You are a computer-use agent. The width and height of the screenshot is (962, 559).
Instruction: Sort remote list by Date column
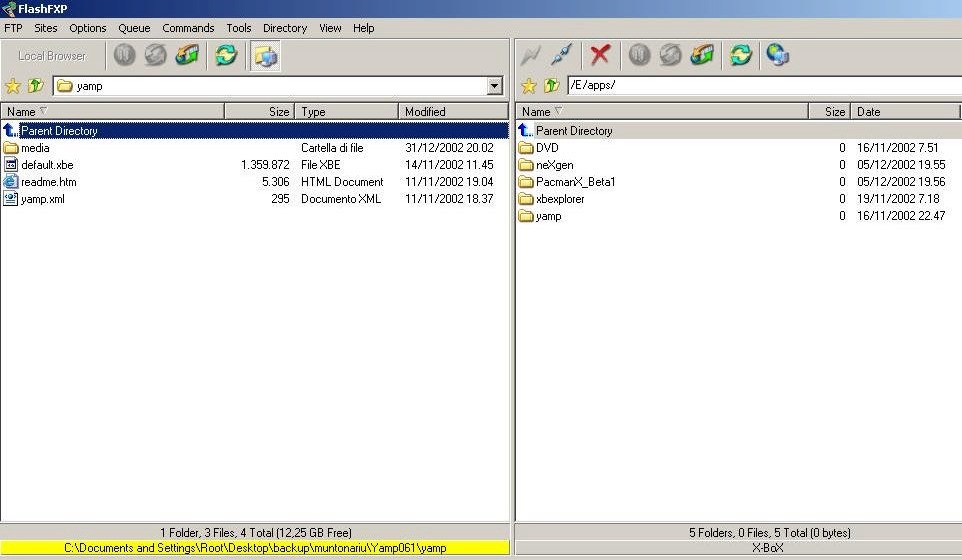pyautogui.click(x=905, y=112)
